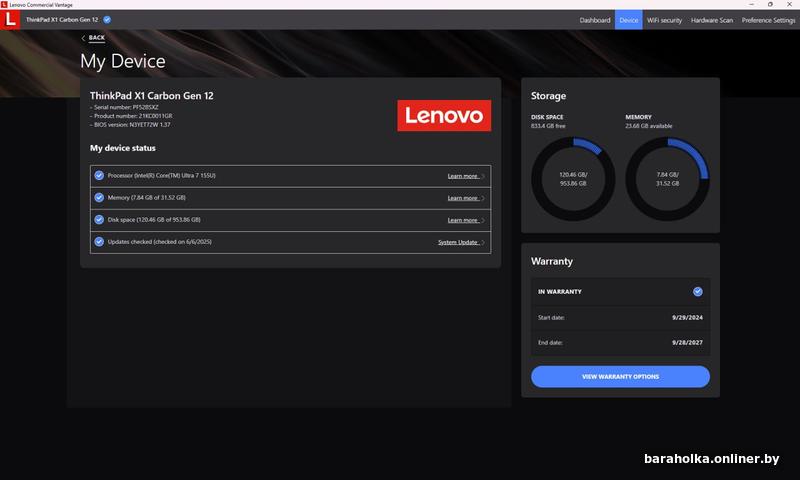
Task: Click the chevron on the Disk space row
Action: [x=483, y=220]
